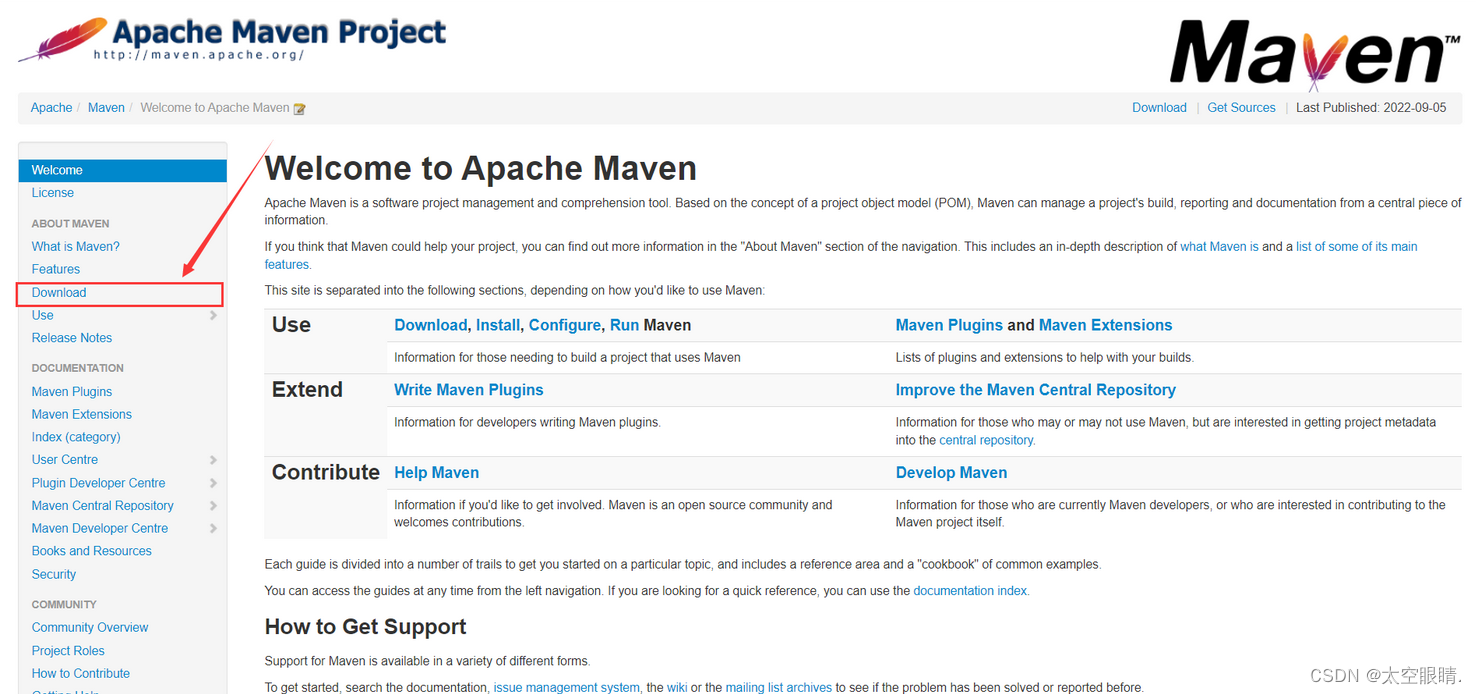Click the DOCUMENTATION section header
The image size is (1476, 694).
pyautogui.click(x=78, y=368)
